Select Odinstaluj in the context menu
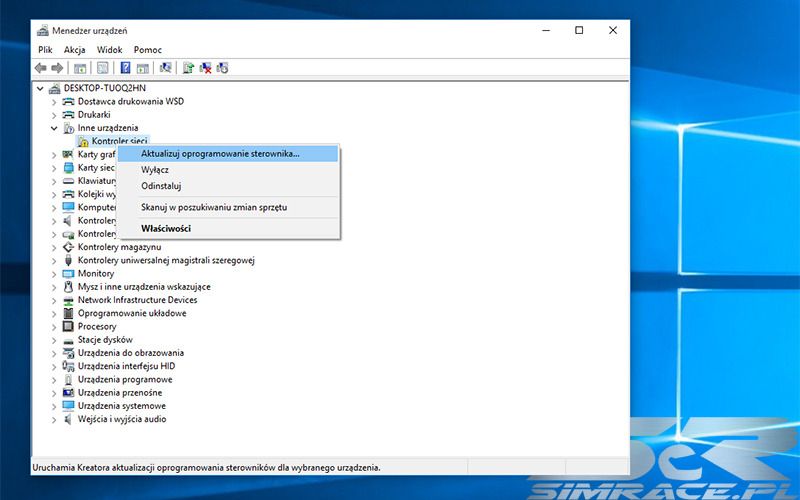This screenshot has height=500, width=800. click(161, 185)
